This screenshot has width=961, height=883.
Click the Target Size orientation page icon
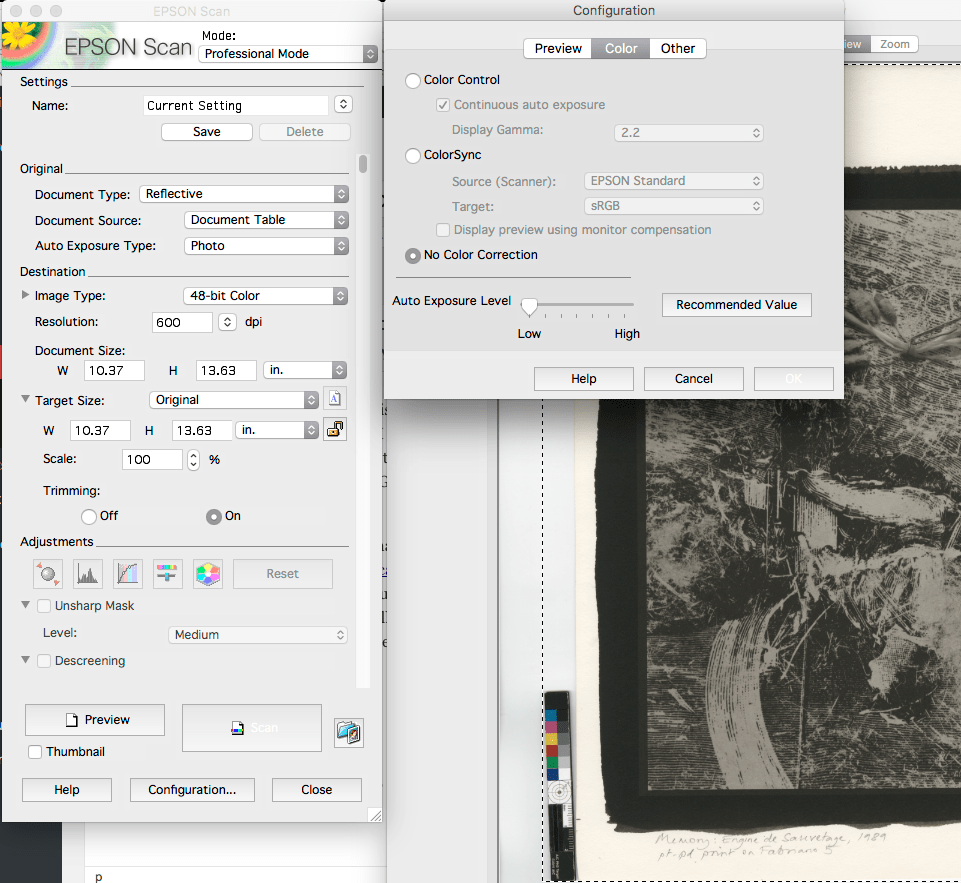tap(335, 398)
